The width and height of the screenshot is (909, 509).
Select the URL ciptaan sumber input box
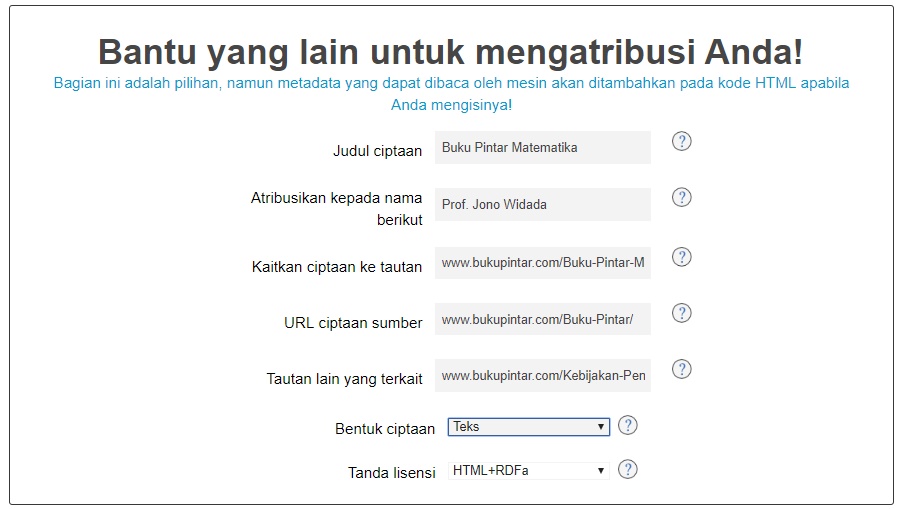pos(542,320)
